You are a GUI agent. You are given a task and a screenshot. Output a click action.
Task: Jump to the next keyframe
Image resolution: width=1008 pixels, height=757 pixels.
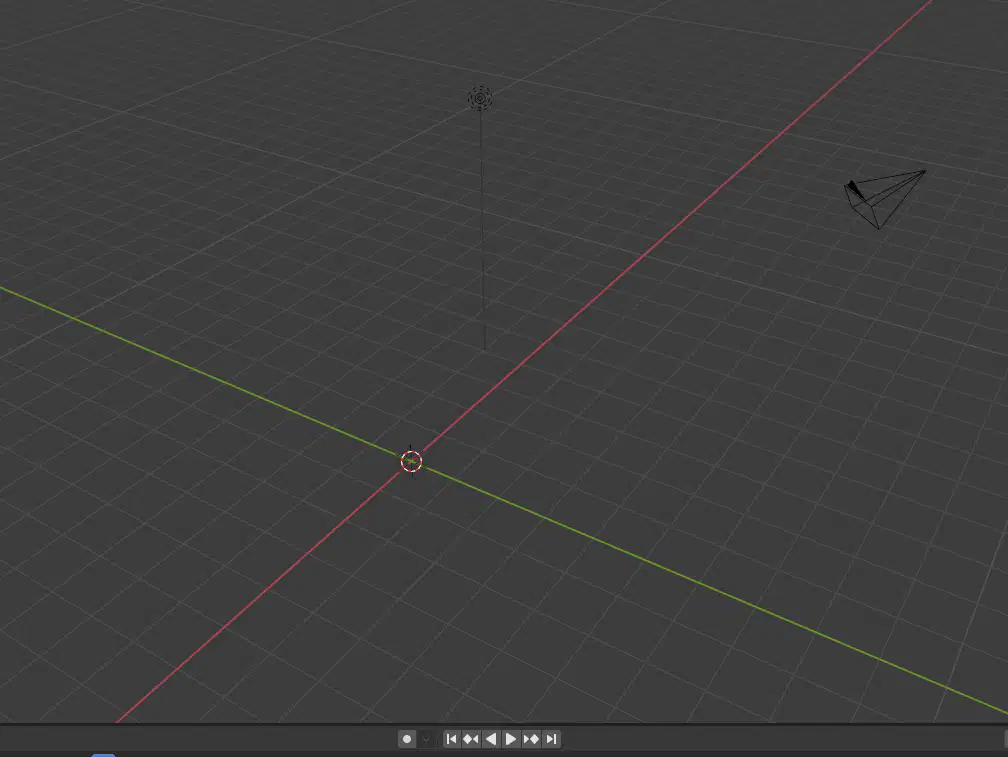pyautogui.click(x=531, y=739)
